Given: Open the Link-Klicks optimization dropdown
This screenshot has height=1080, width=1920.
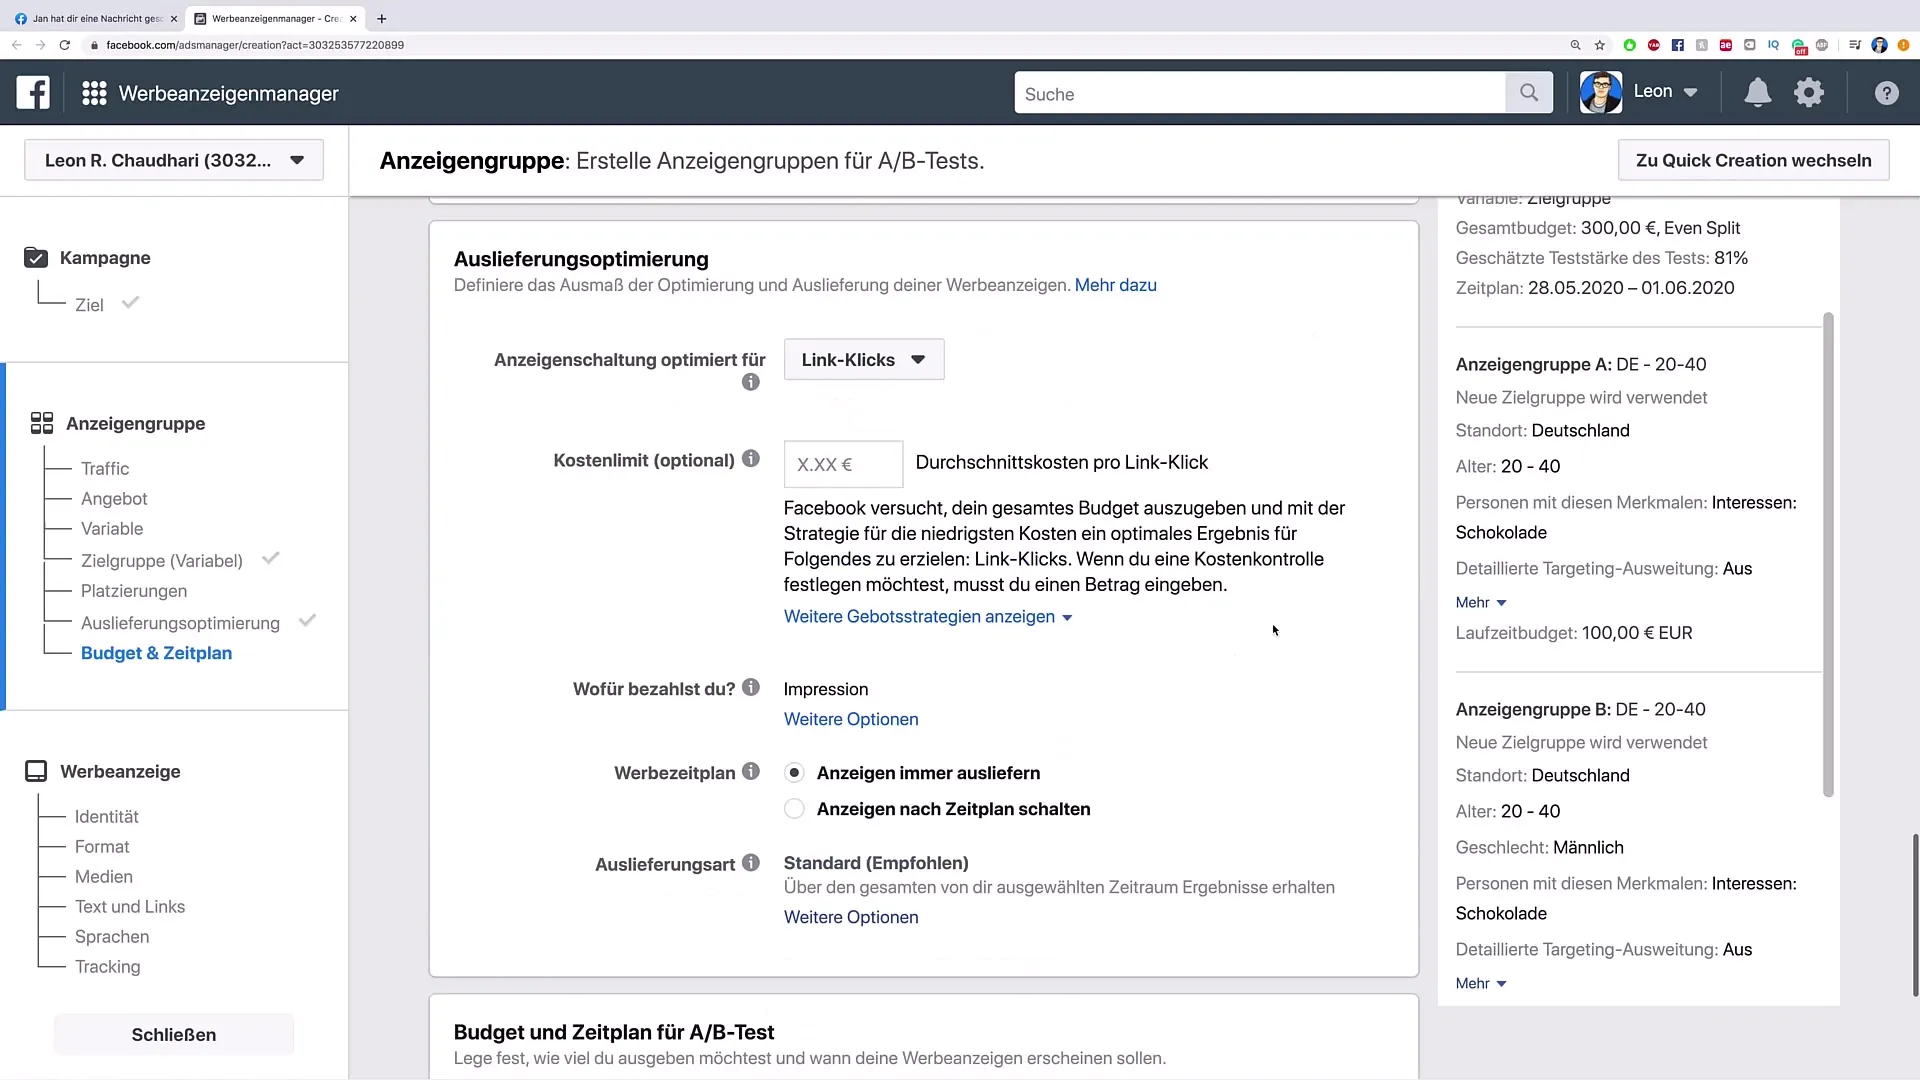Looking at the screenshot, I should pyautogui.click(x=864, y=359).
